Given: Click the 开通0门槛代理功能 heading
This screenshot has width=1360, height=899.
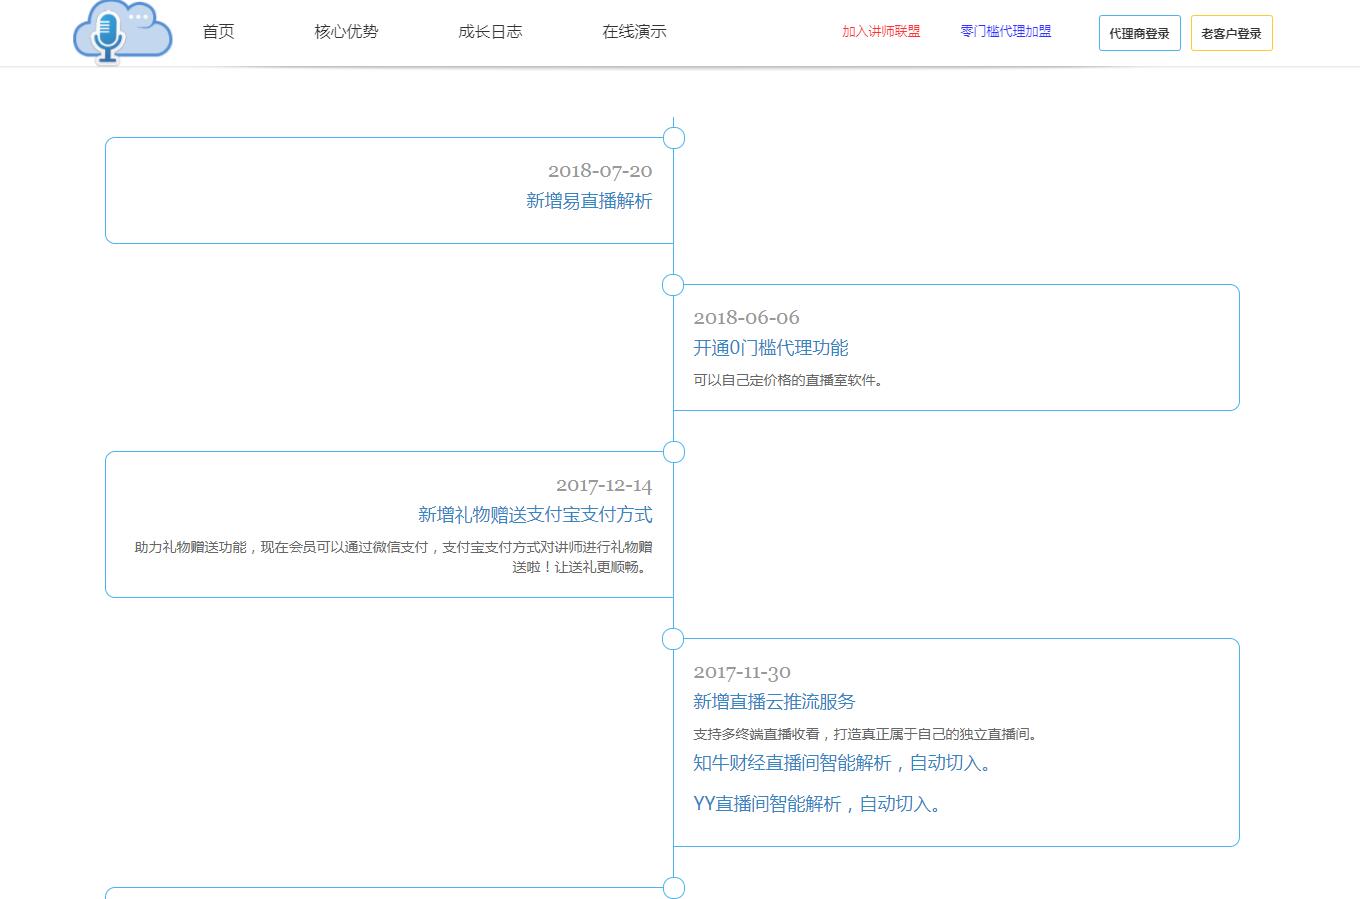Looking at the screenshot, I should click(771, 348).
